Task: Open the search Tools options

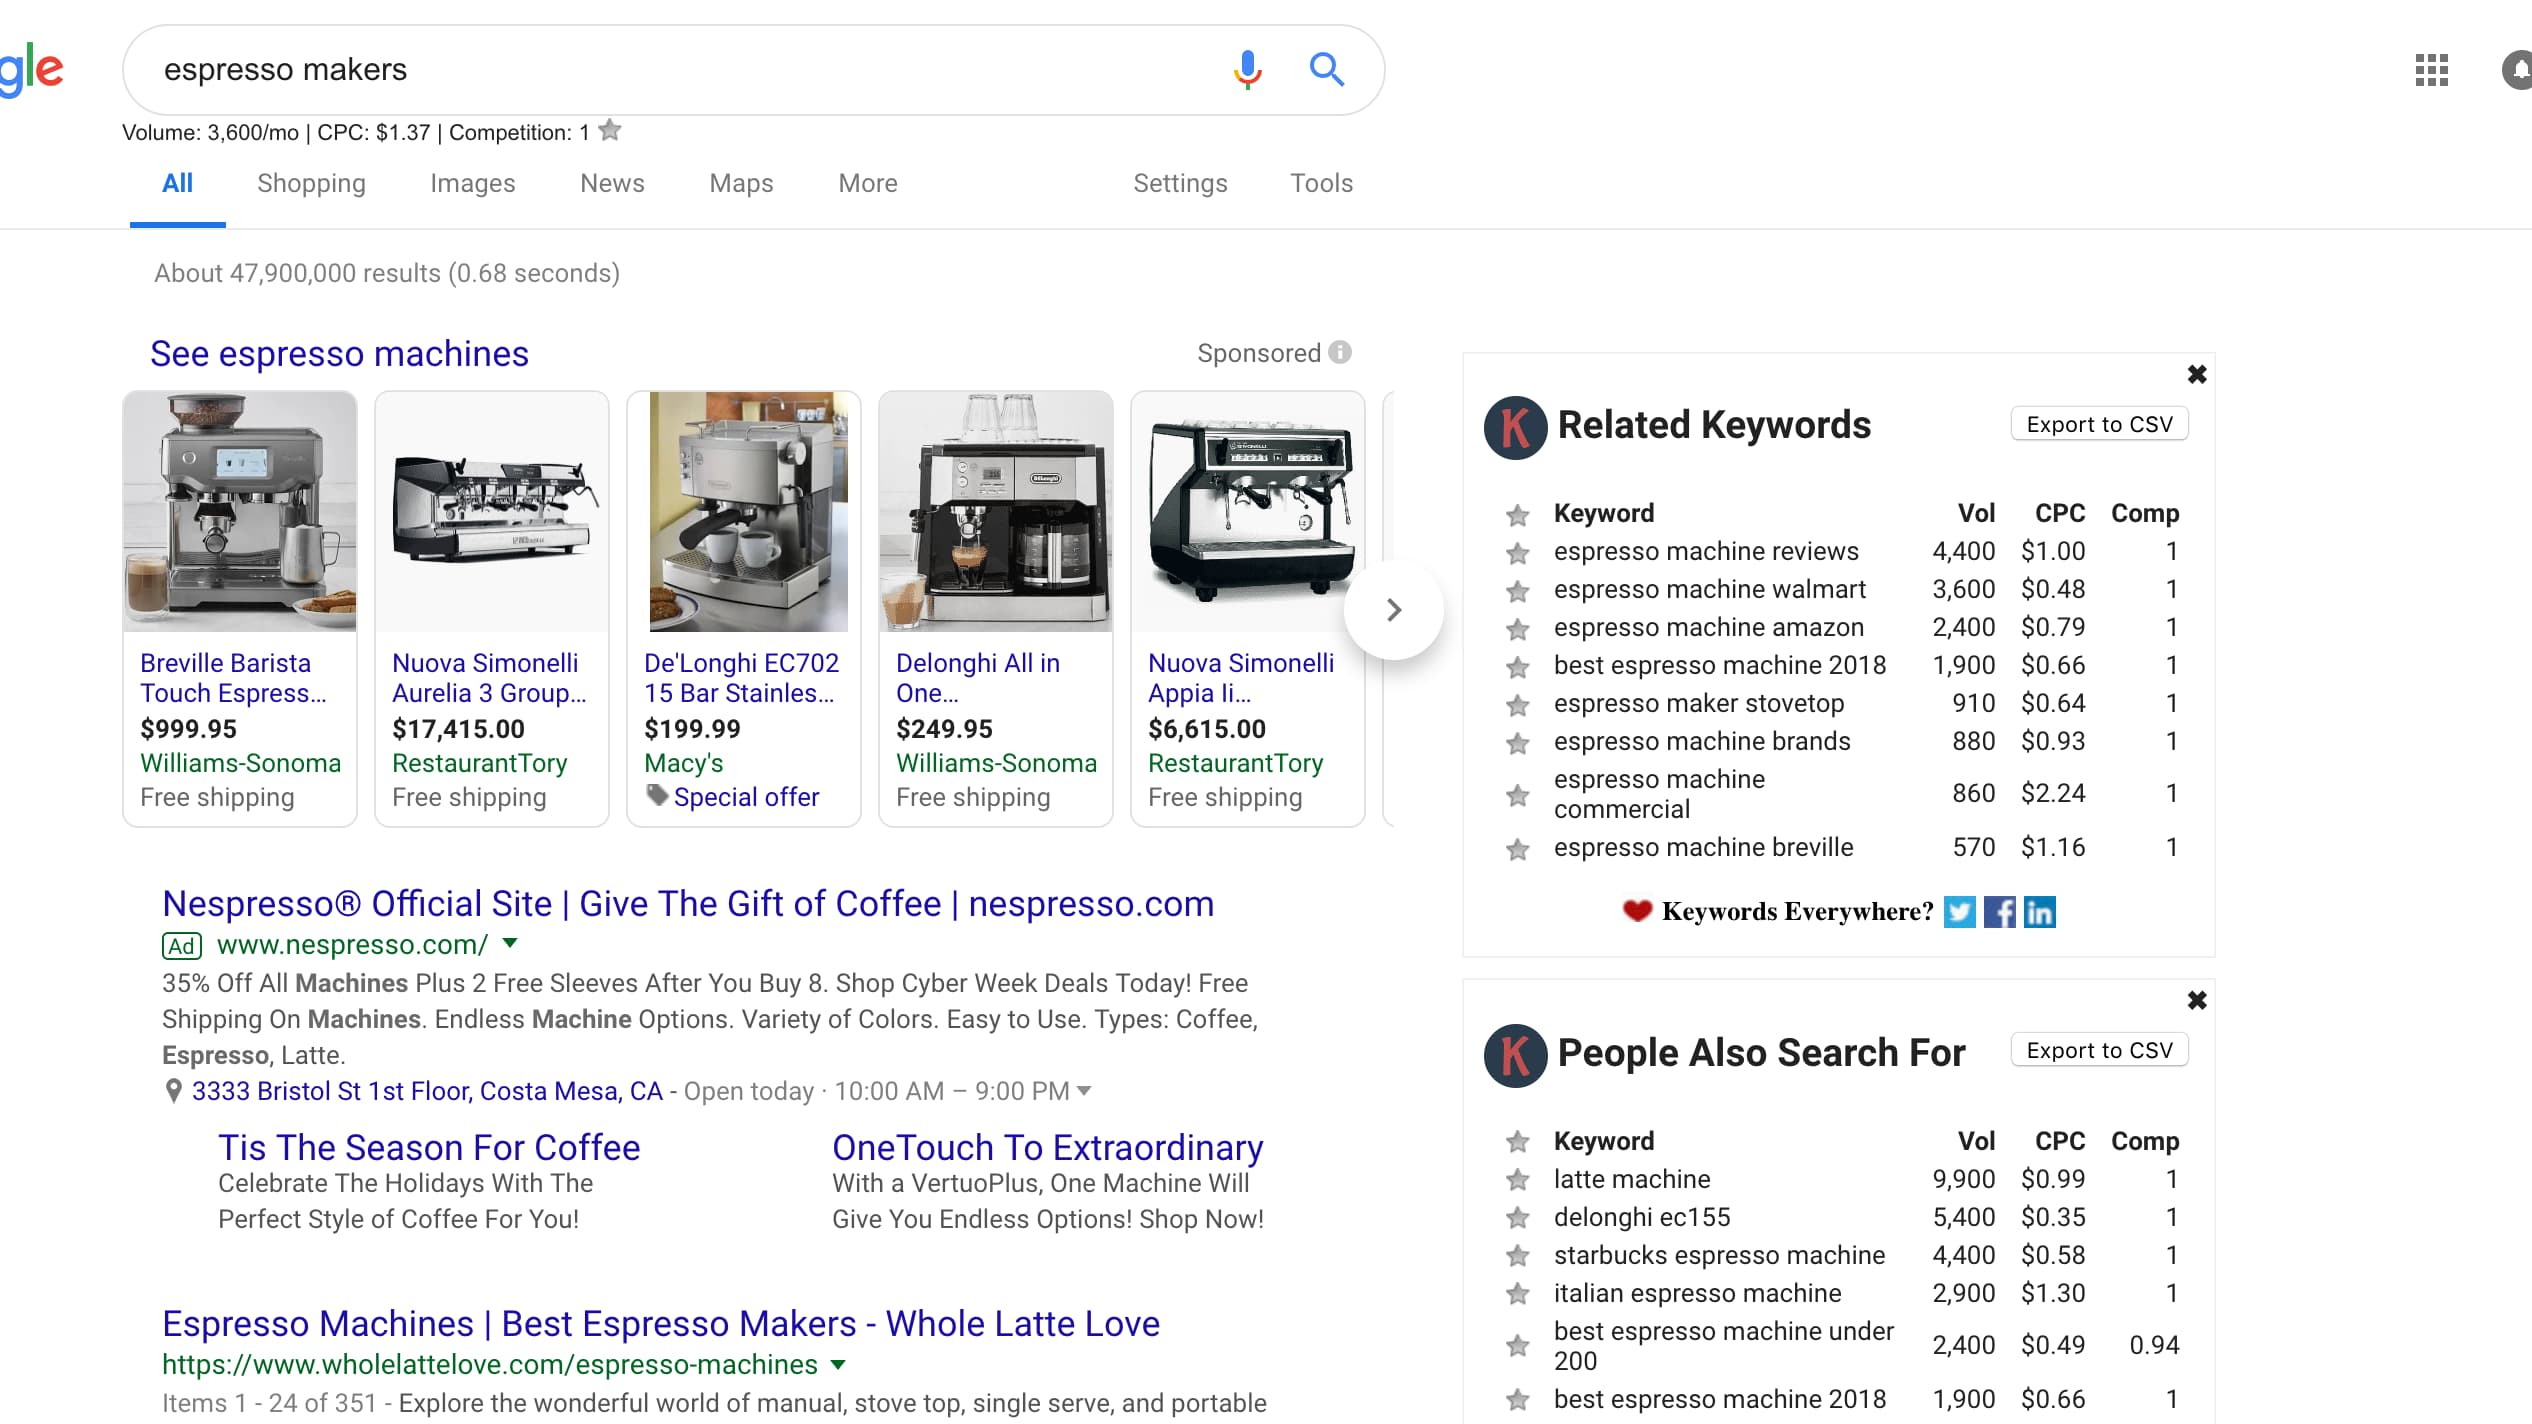Action: (1321, 183)
